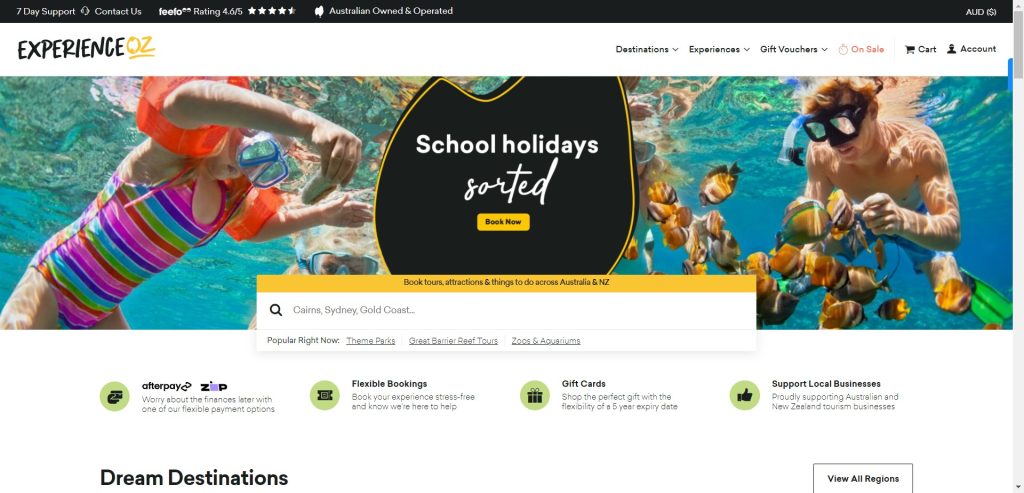Click the Support Local Businesses thumbs-up icon

(x=744, y=395)
